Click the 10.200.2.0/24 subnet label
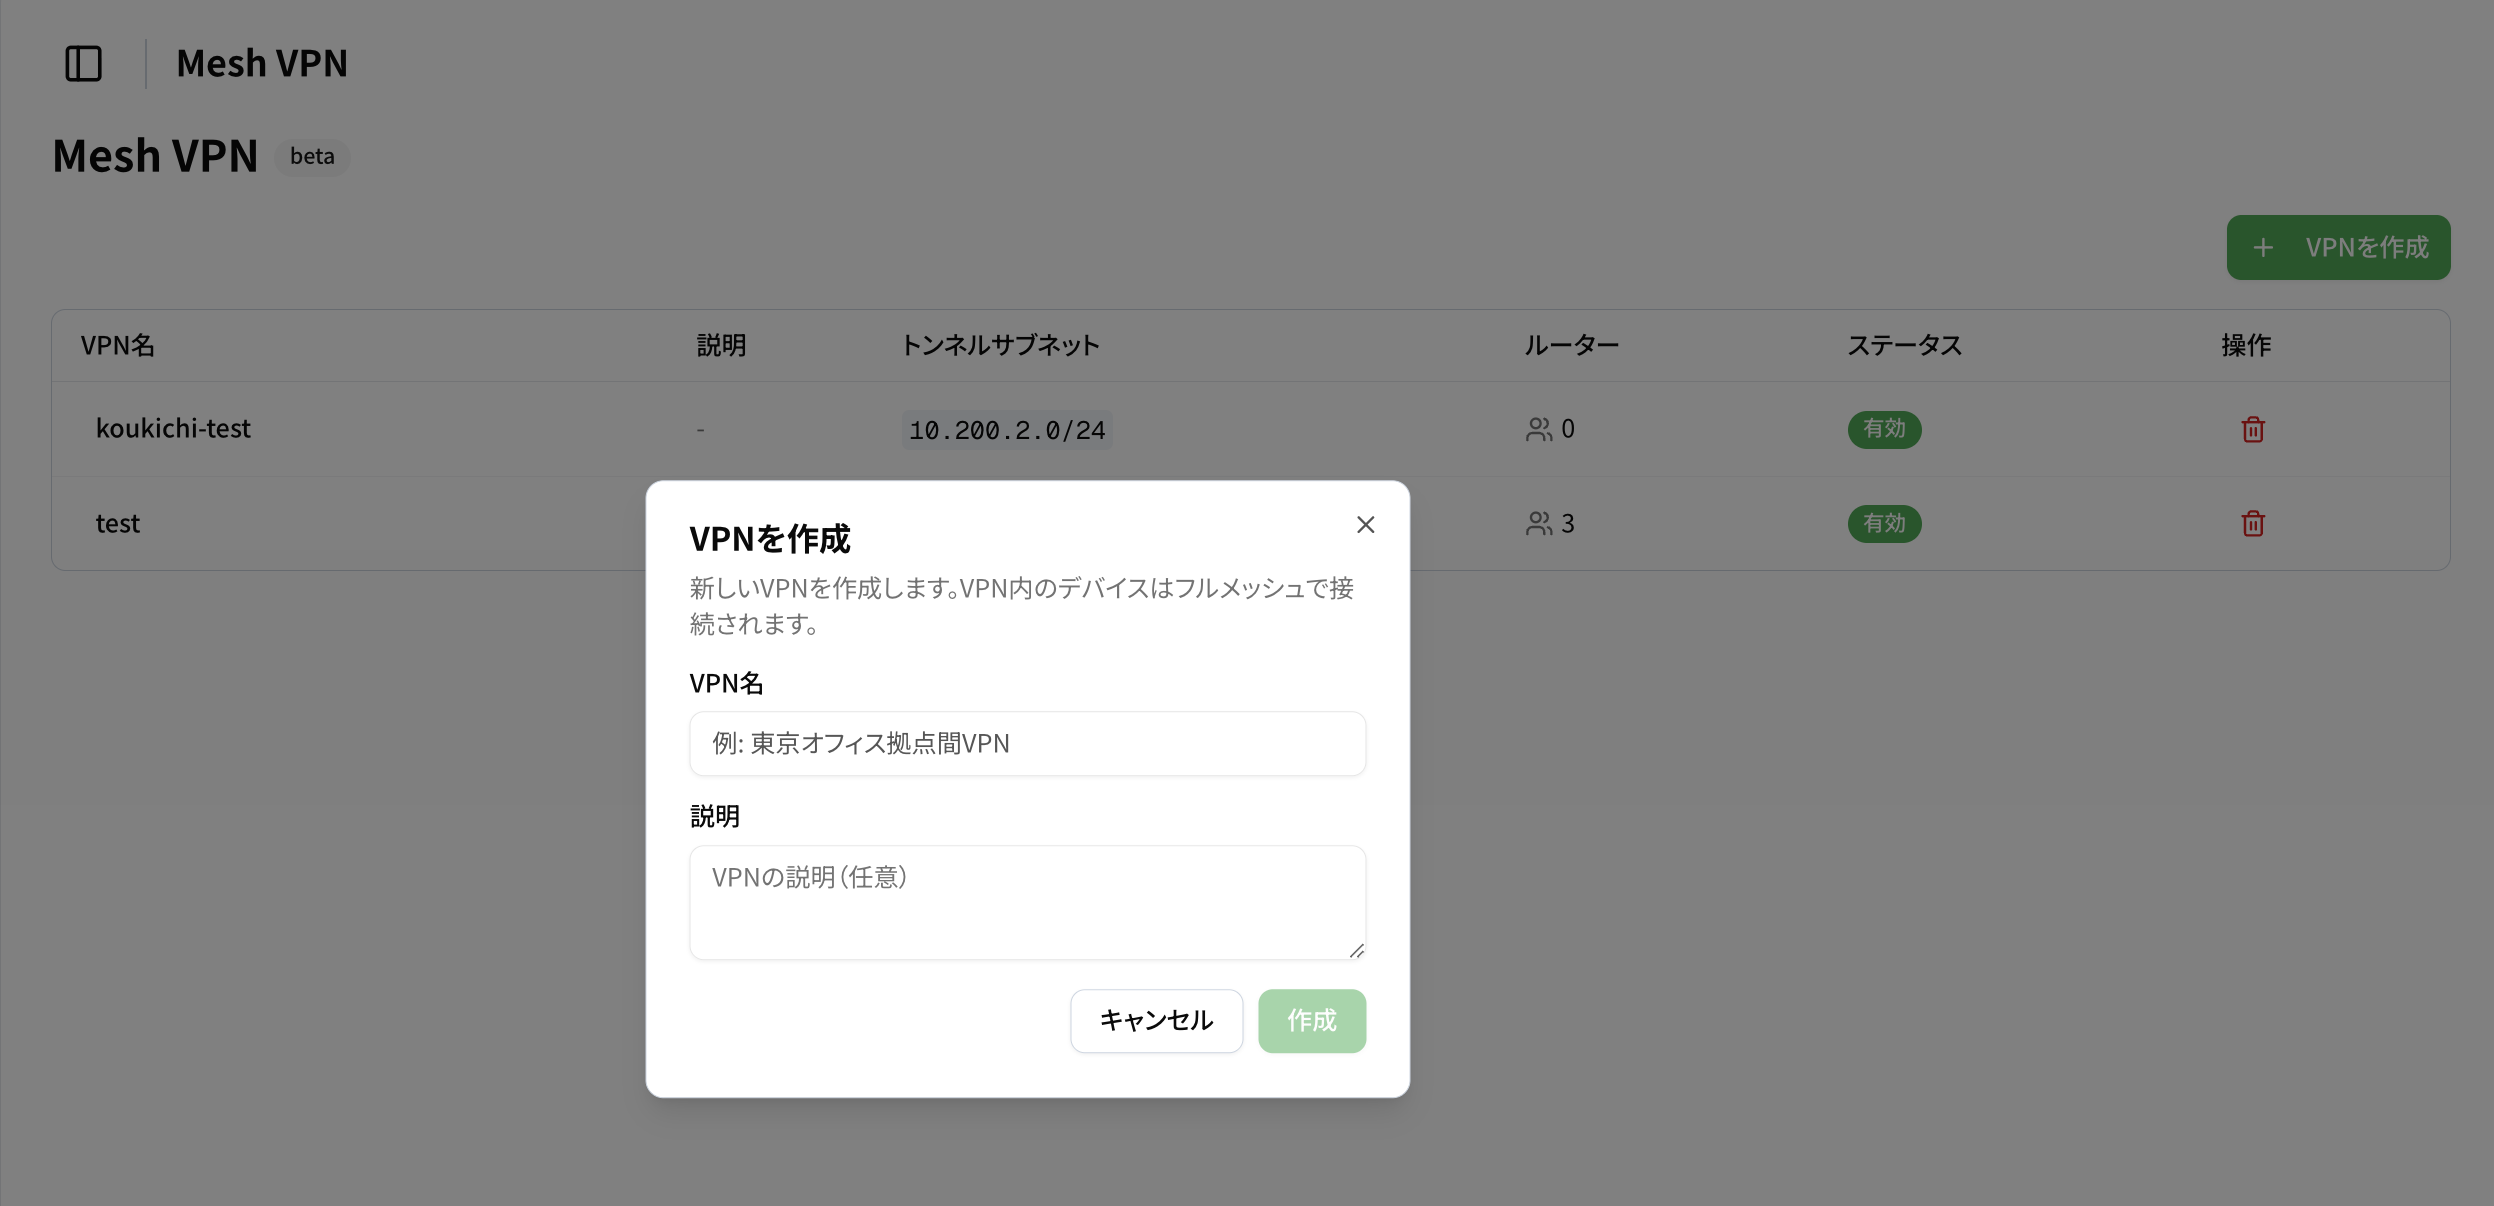 1006,431
